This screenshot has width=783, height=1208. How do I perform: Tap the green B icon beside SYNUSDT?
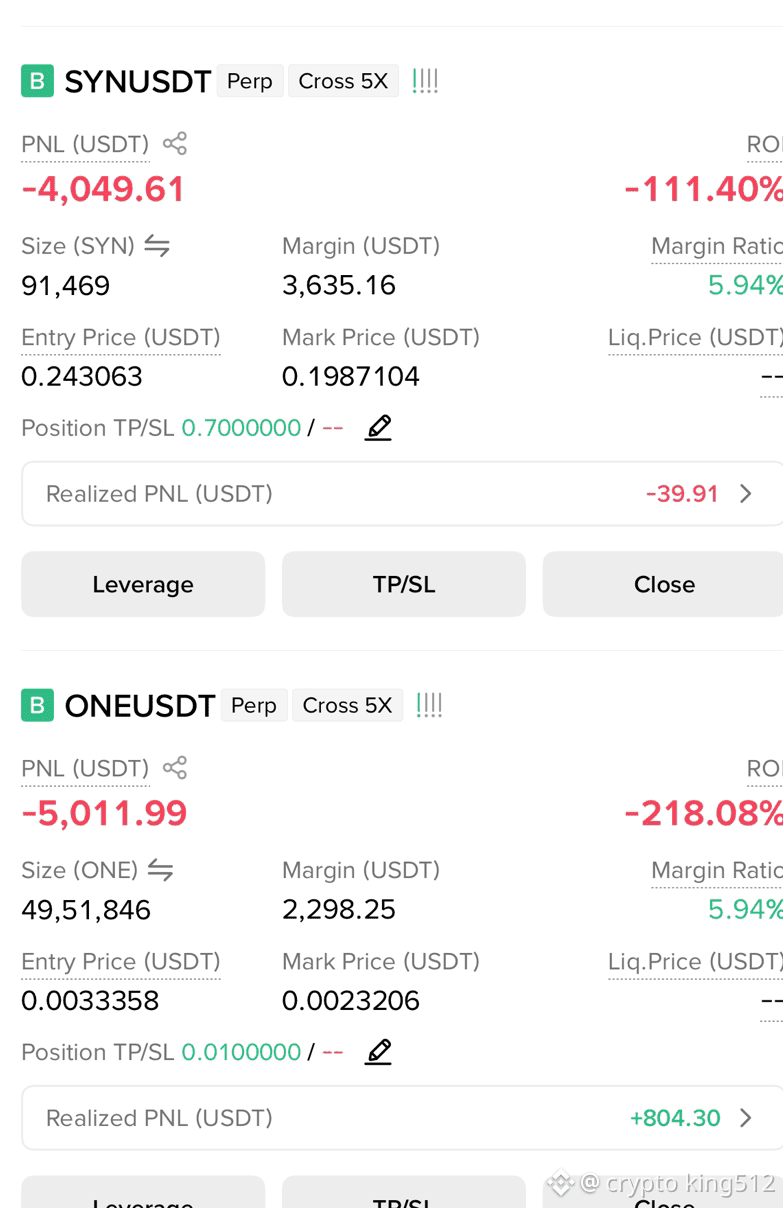37,81
